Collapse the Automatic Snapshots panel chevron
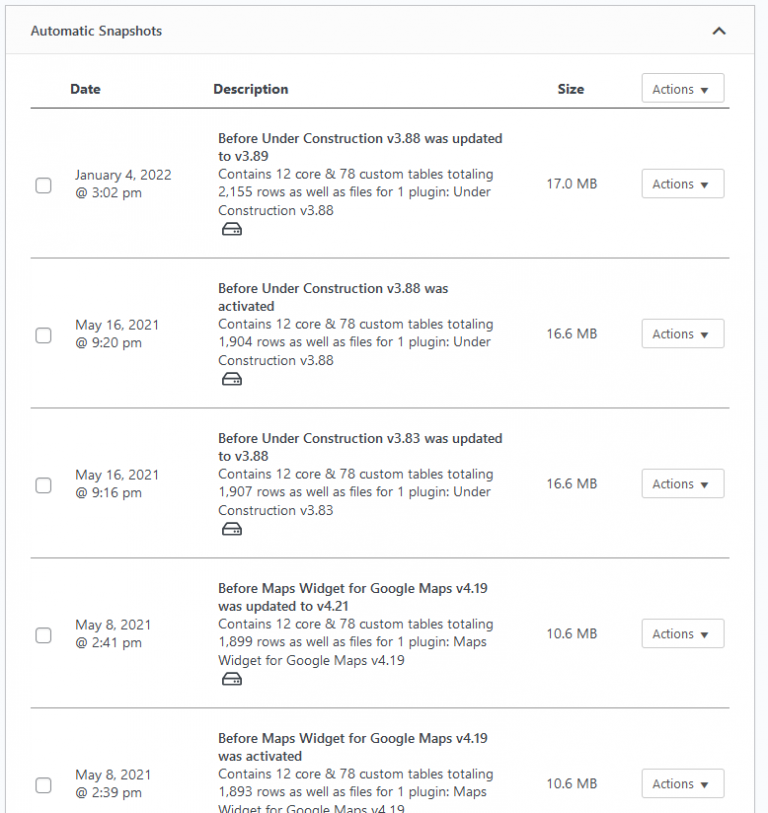Viewport: 768px width, 813px height. coord(719,31)
